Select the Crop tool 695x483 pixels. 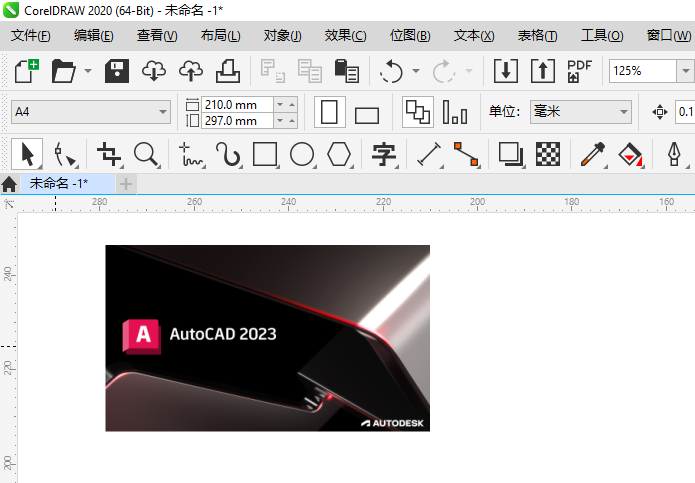[x=109, y=154]
